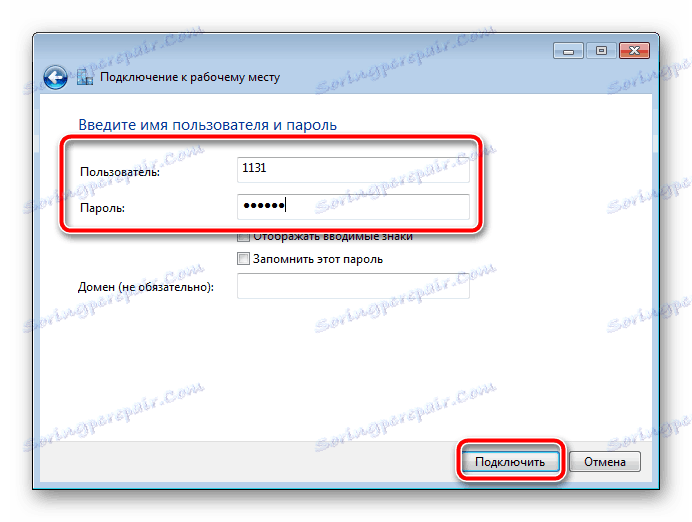Viewport: 692px width, 522px height.
Task: Click the Домен (не обязательно) field
Action: click(x=353, y=286)
